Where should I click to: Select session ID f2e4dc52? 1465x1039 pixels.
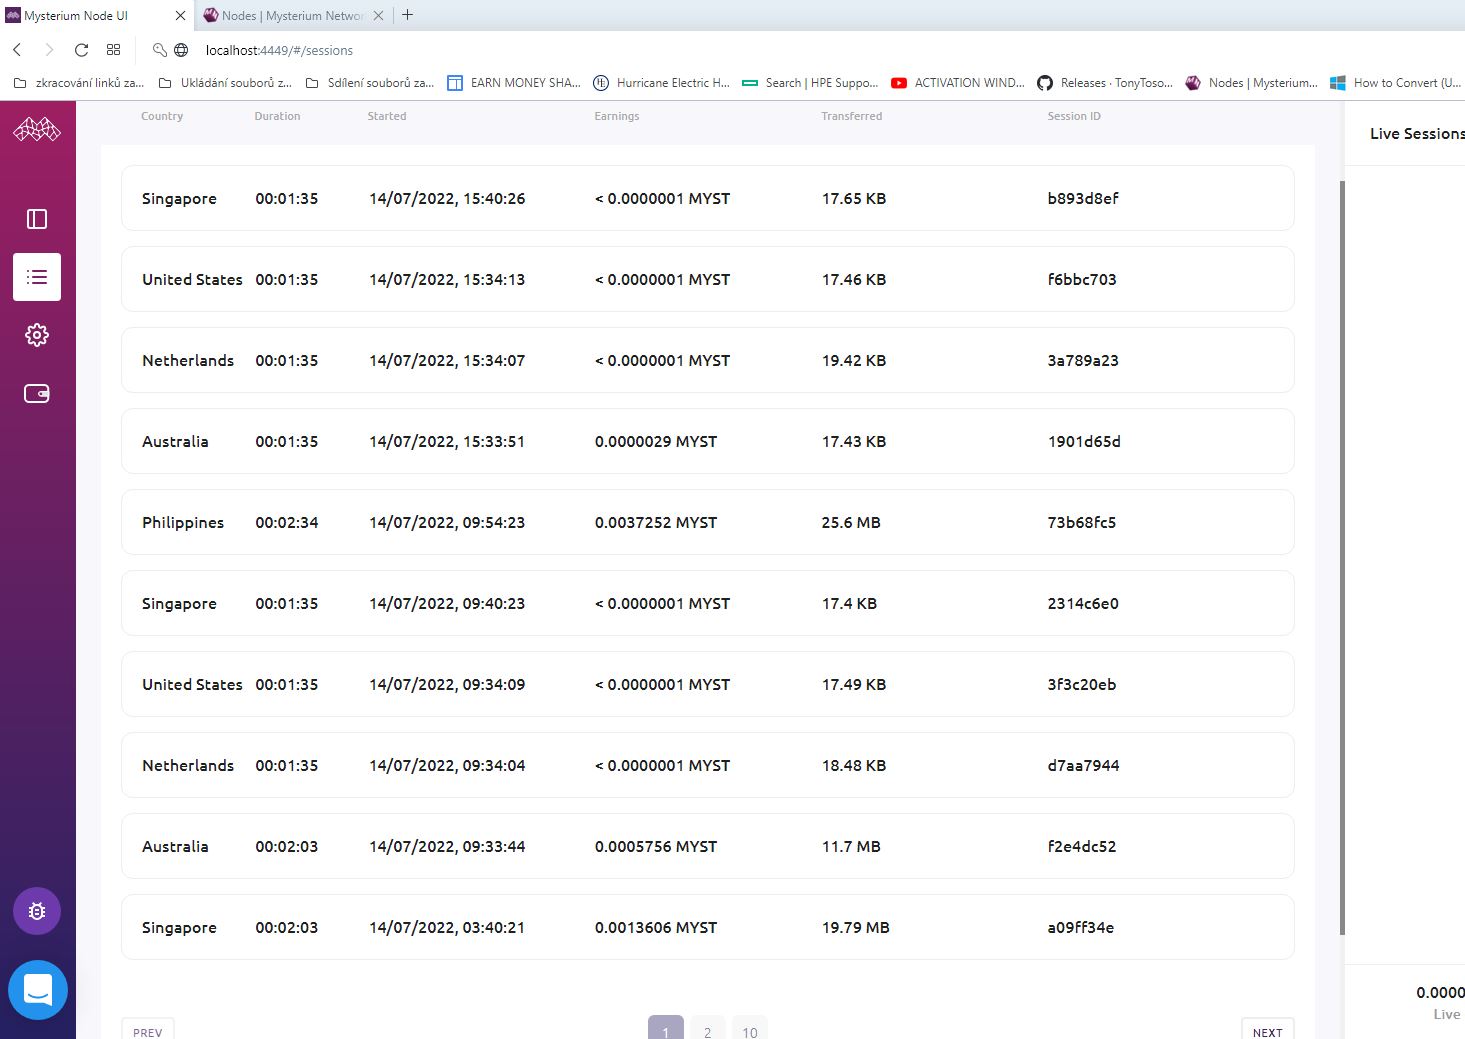(x=1082, y=846)
